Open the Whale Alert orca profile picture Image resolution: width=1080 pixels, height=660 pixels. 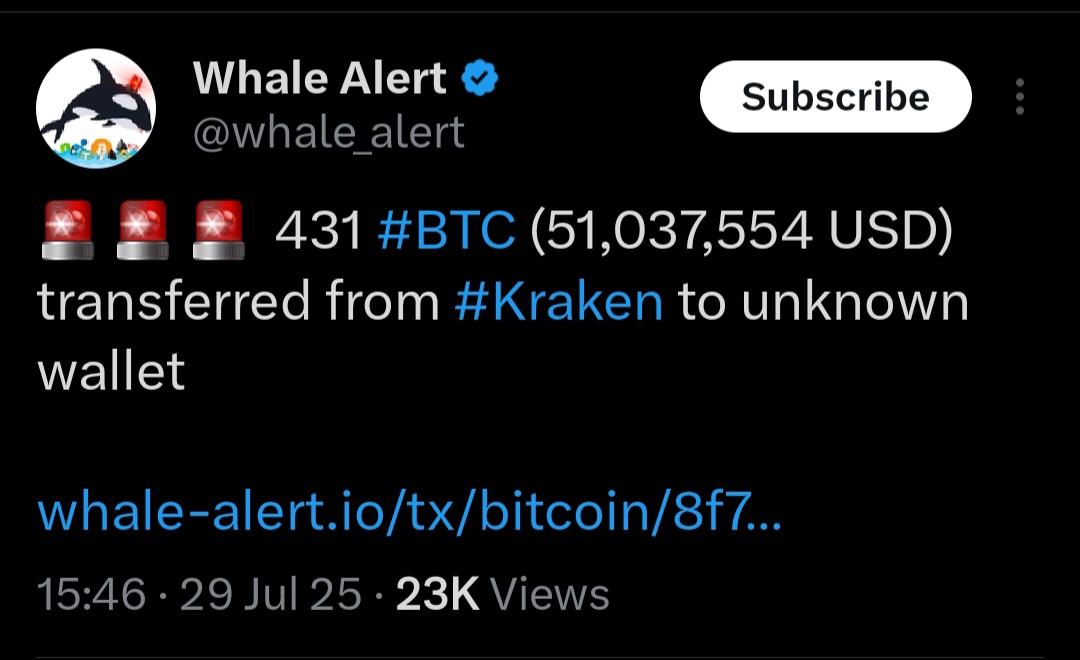click(x=96, y=108)
